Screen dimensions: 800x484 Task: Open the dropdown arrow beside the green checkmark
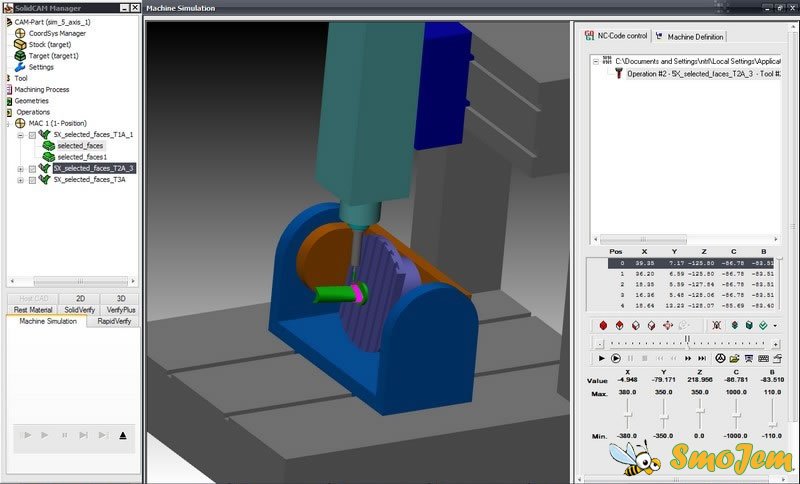click(x=775, y=325)
